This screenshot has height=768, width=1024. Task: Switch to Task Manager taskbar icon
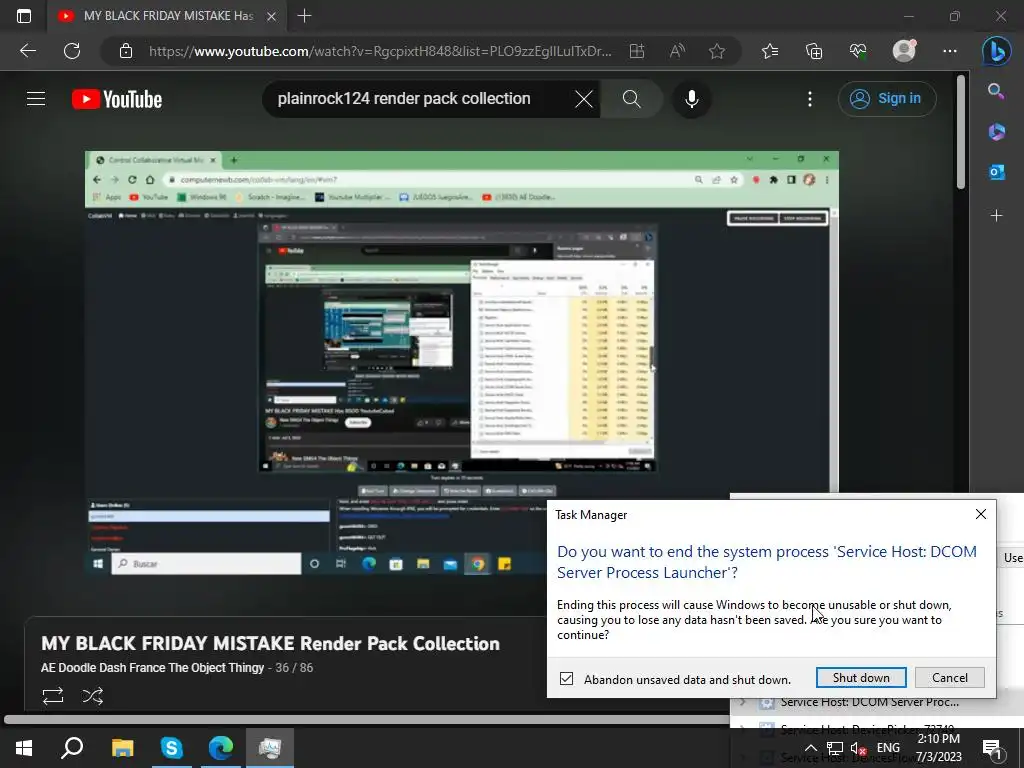(270, 748)
